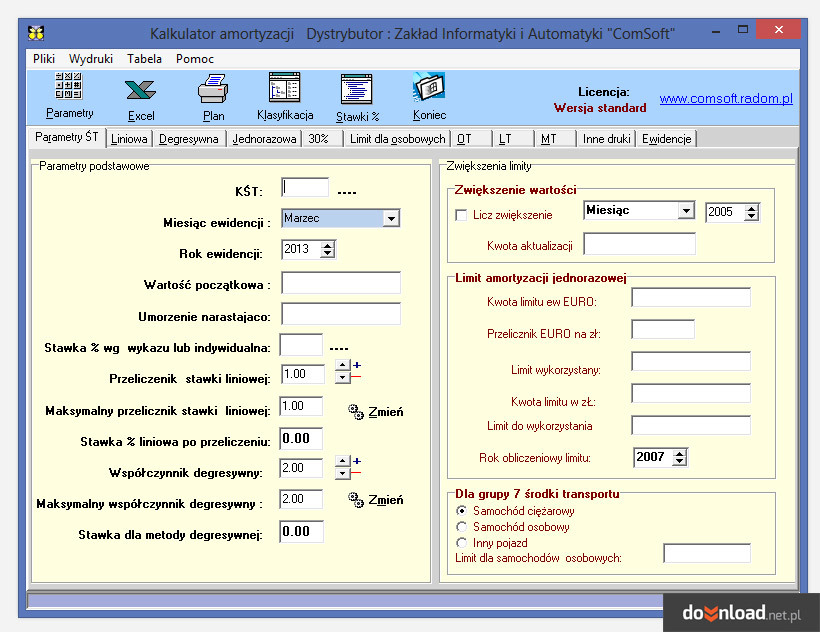
Task: Open the Parametry toolbar icon
Action: point(69,96)
